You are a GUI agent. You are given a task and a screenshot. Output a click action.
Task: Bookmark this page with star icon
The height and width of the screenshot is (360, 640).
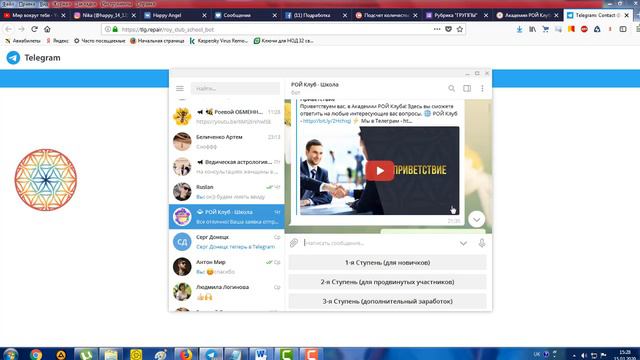[460, 29]
